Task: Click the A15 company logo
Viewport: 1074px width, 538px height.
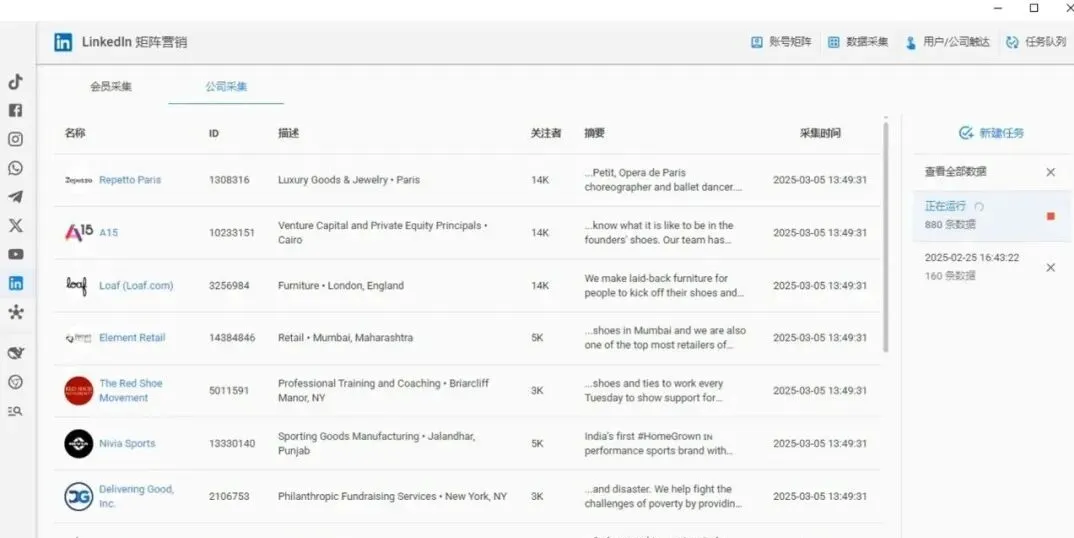Action: [78, 232]
